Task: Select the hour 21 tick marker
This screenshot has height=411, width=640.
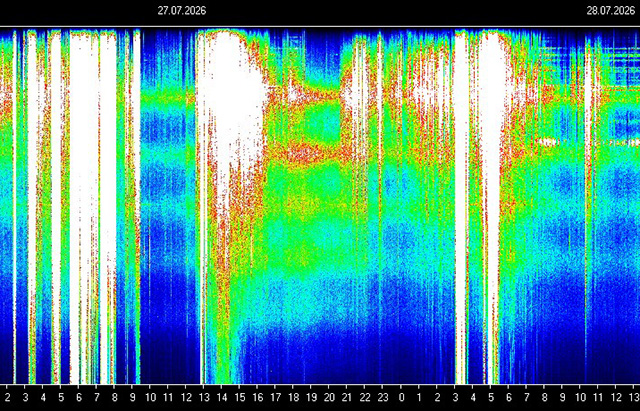Action: click(x=347, y=398)
